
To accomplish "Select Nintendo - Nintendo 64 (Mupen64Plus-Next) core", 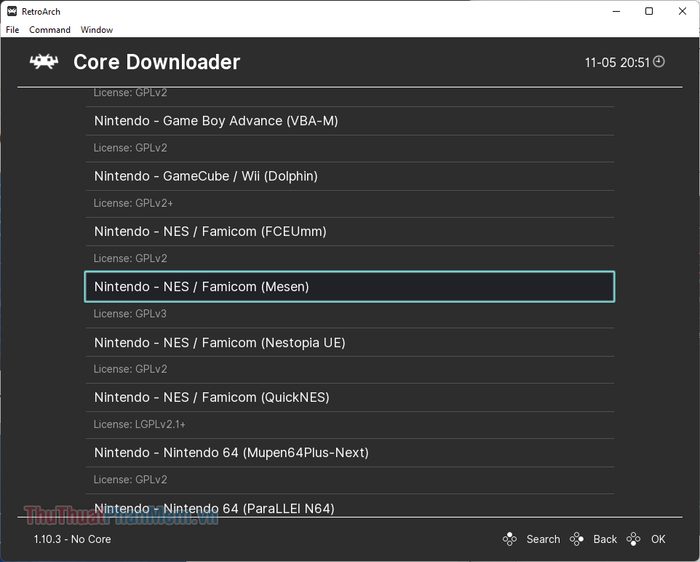I will 350,453.
